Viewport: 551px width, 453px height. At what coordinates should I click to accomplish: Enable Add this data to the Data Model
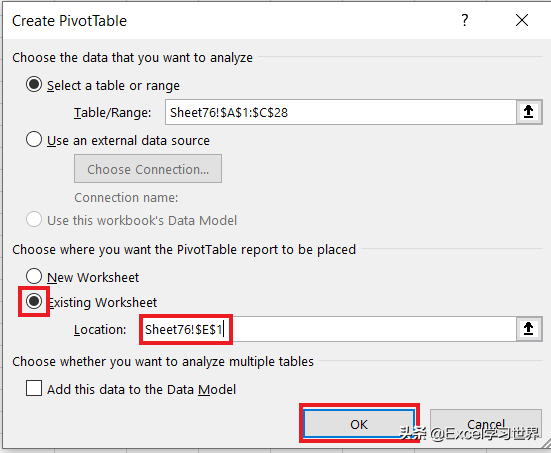[x=34, y=388]
